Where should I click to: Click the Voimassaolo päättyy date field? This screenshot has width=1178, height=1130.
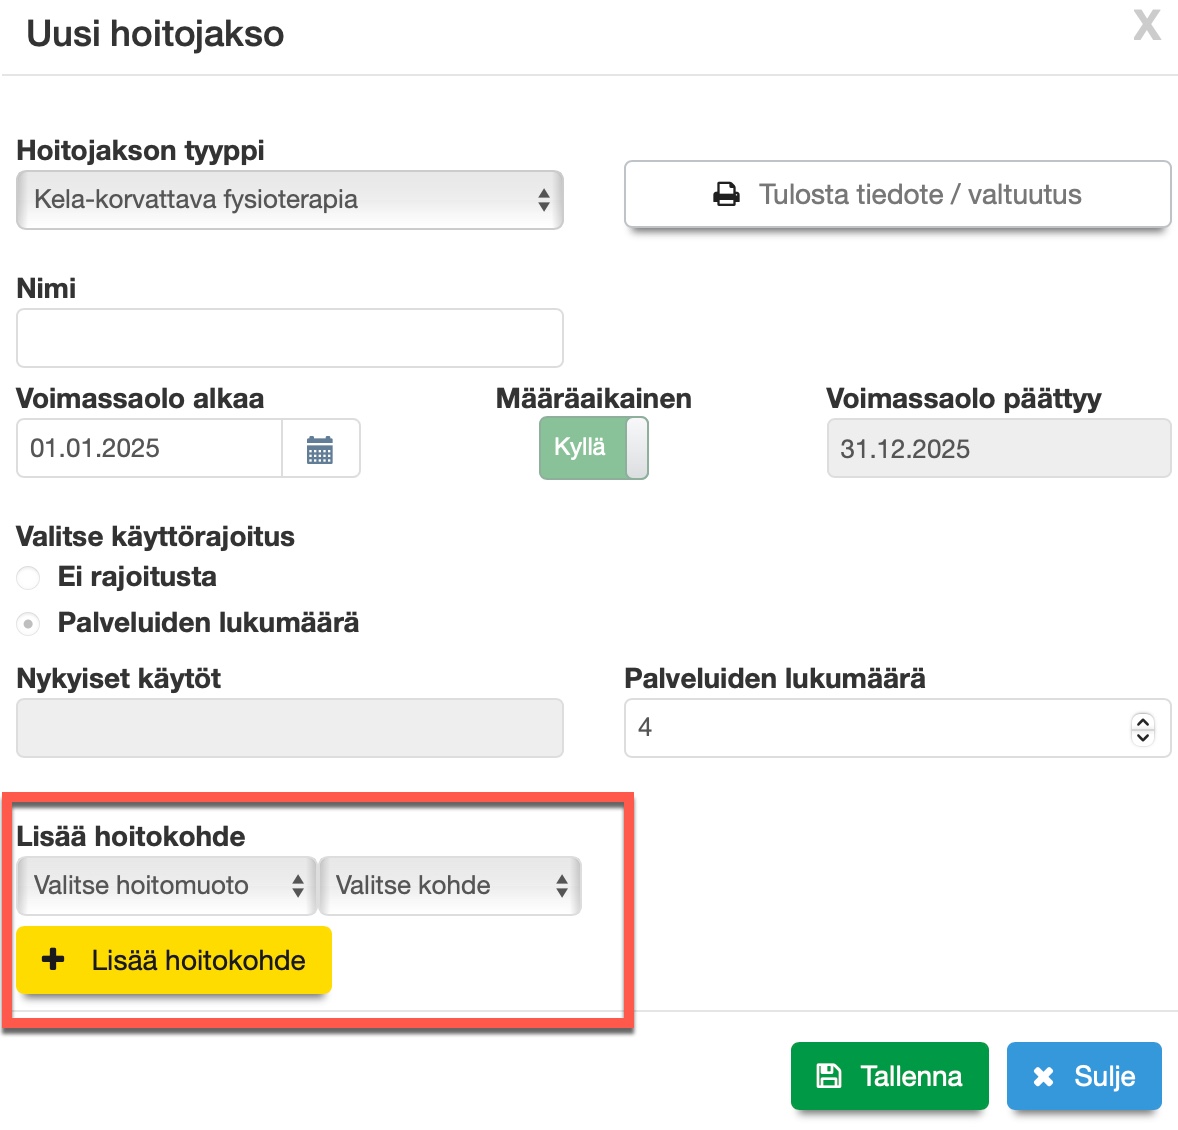[x=998, y=449]
